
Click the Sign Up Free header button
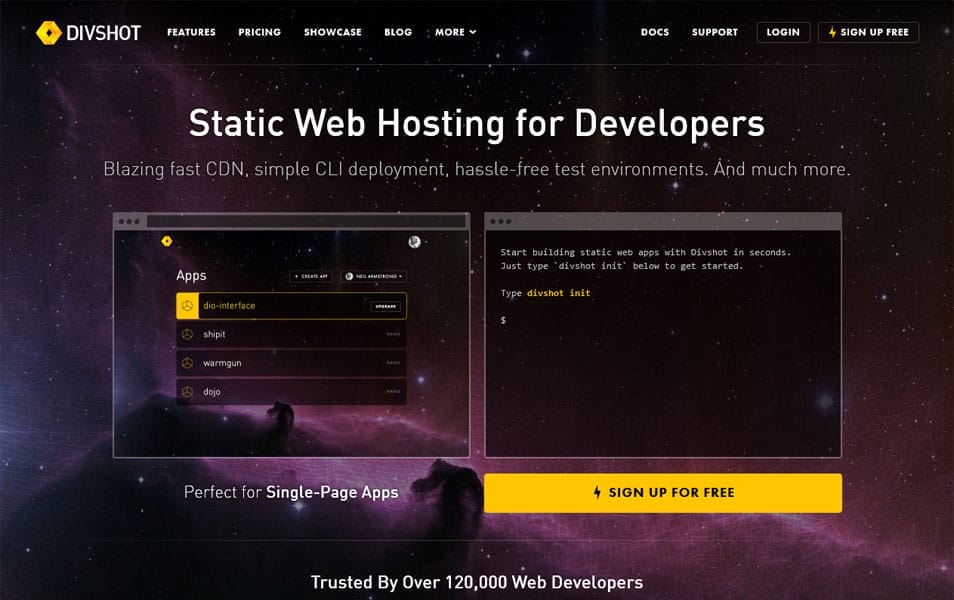coord(867,32)
